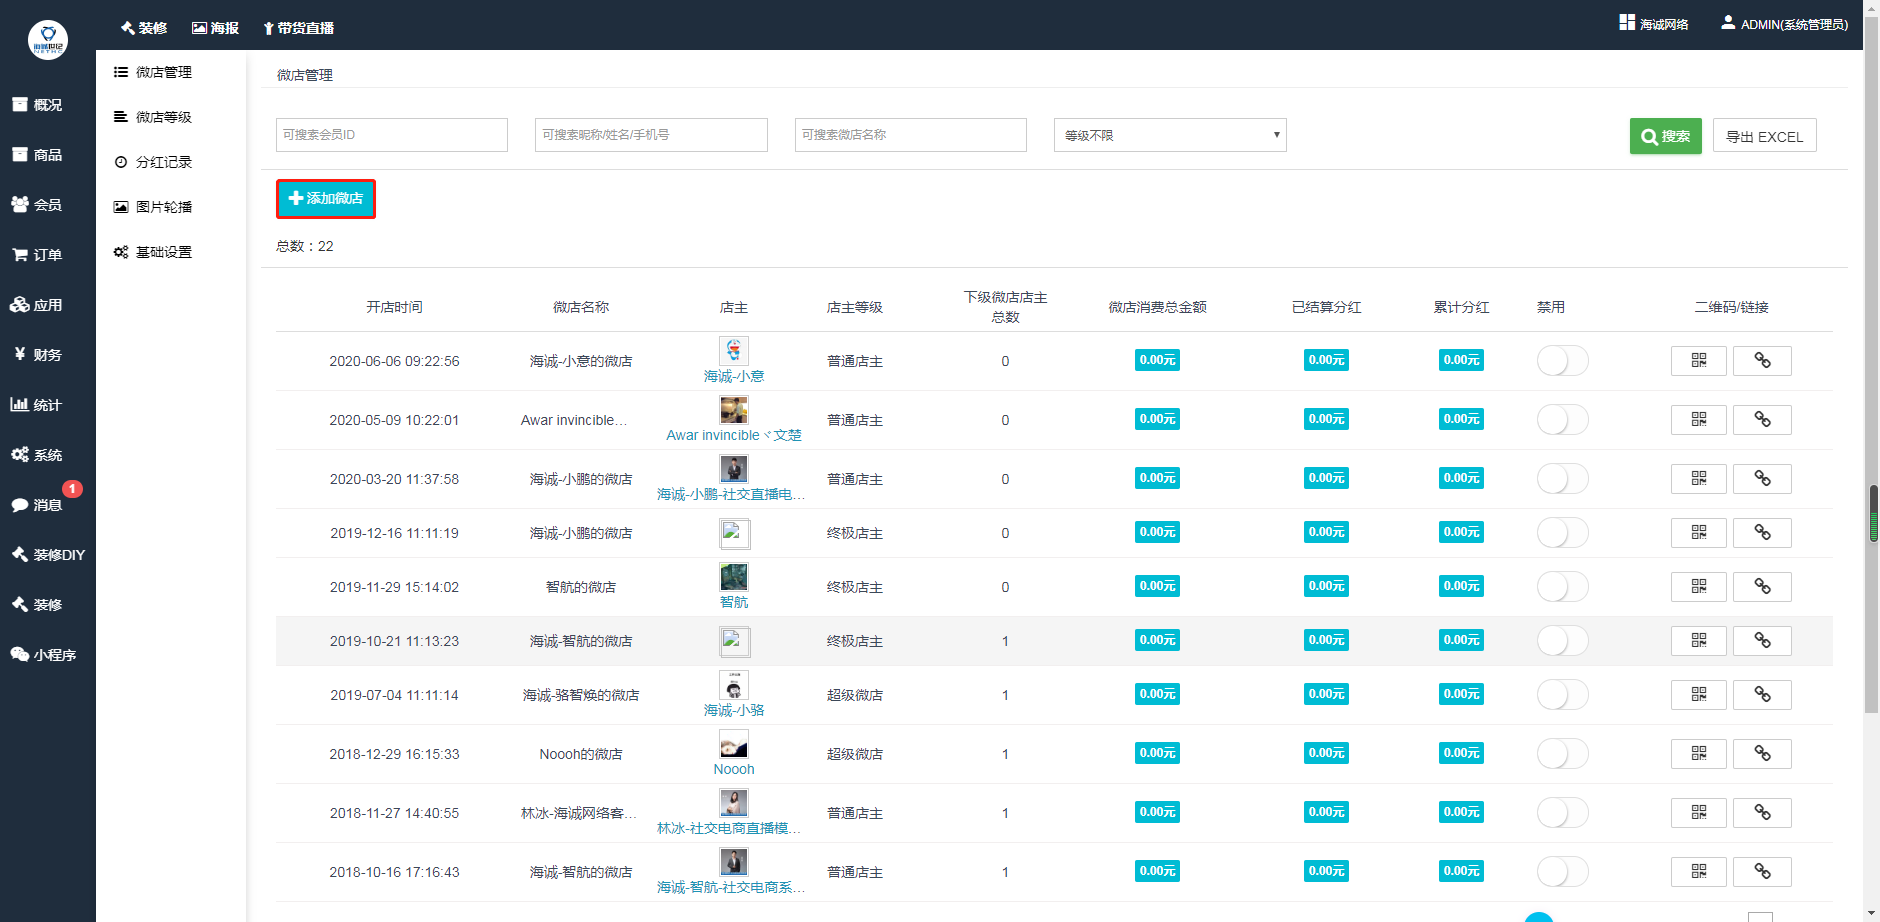Click the link icon for the 2020-05-09 row
This screenshot has height=922, width=1880.
click(1762, 420)
